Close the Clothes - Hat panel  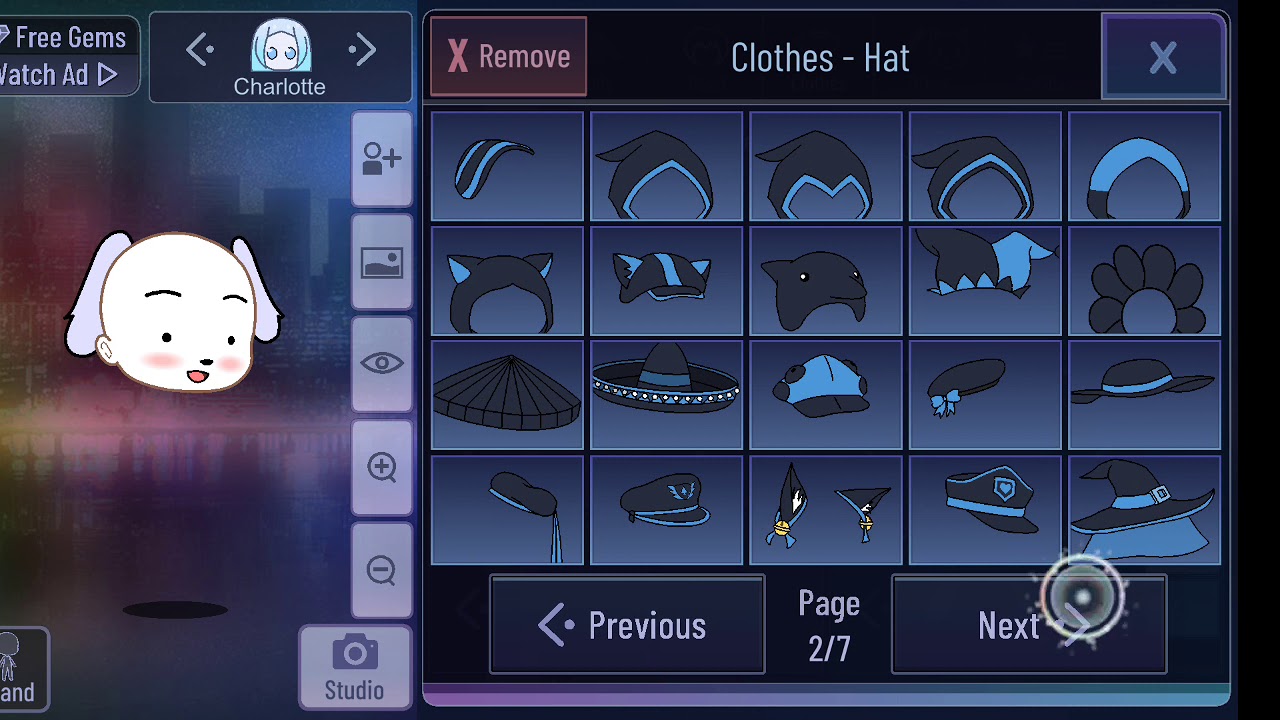(1163, 57)
